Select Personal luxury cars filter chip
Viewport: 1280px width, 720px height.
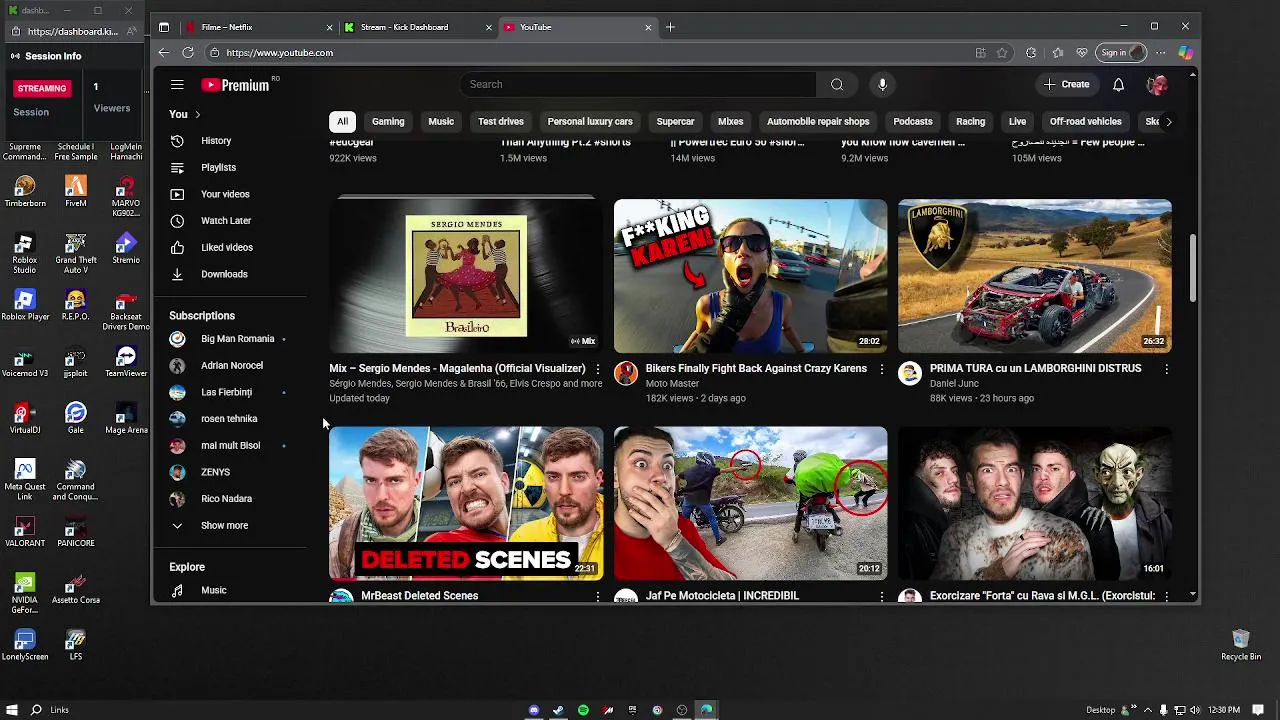tap(590, 122)
